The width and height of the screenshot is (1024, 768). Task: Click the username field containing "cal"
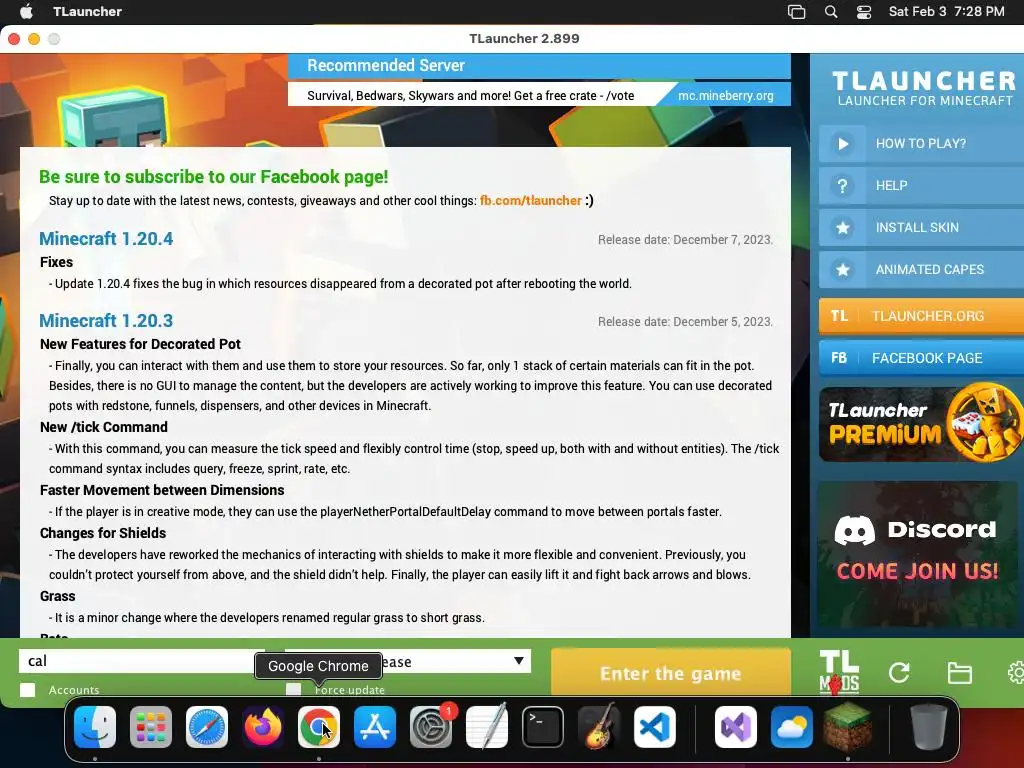tap(142, 661)
